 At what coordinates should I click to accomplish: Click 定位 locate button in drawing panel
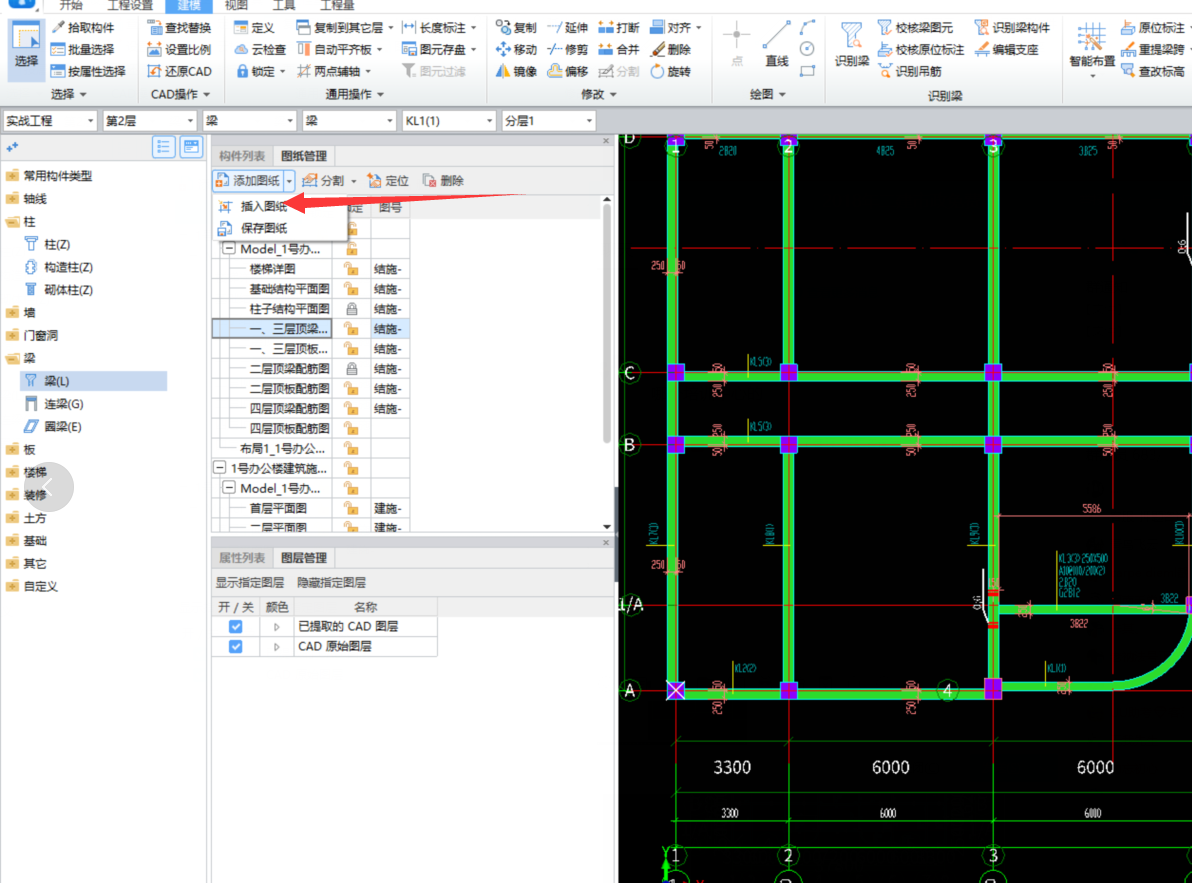(388, 181)
